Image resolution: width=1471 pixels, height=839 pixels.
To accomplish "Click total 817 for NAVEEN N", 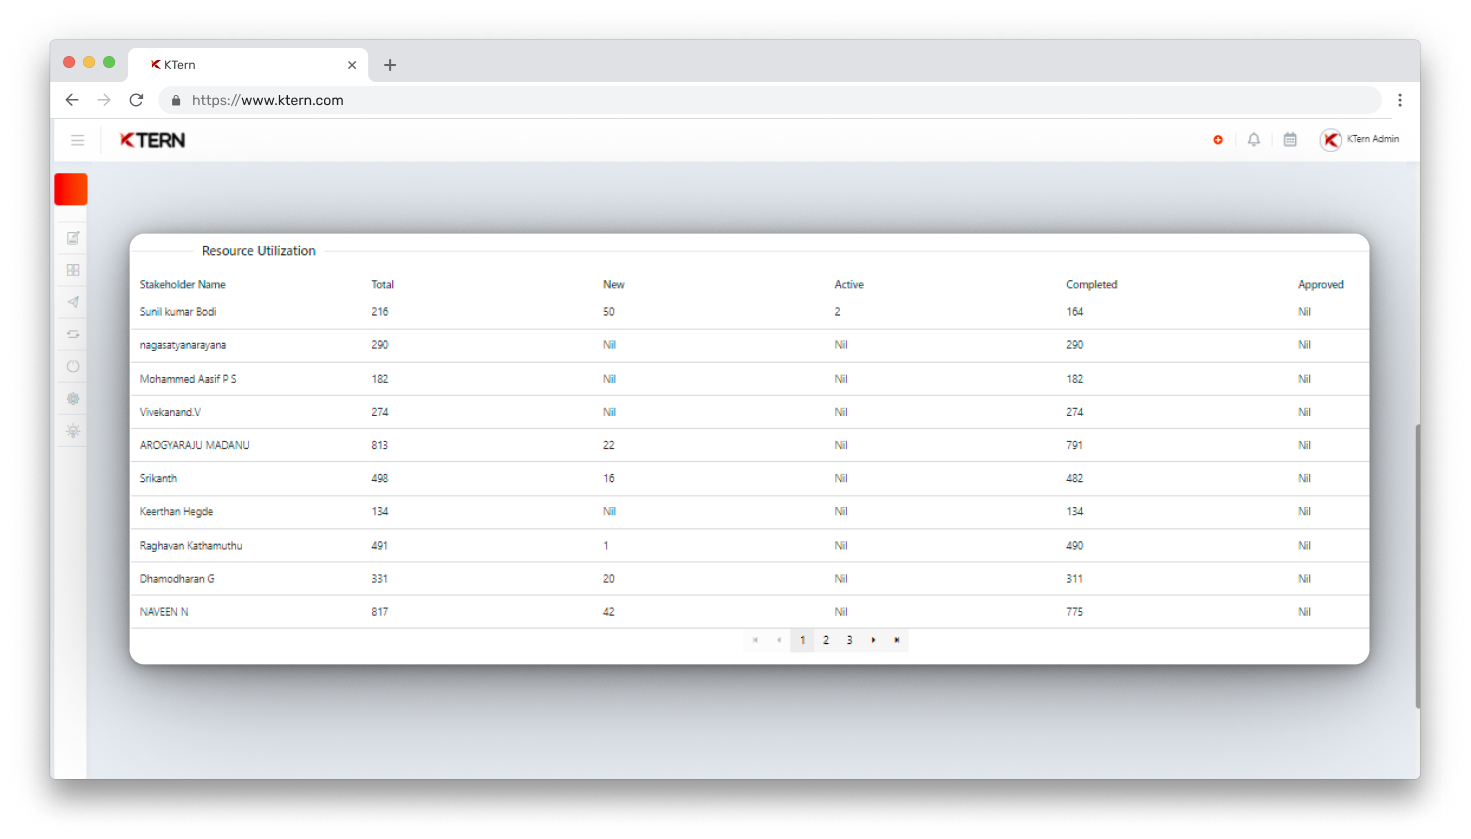I will [x=380, y=612].
